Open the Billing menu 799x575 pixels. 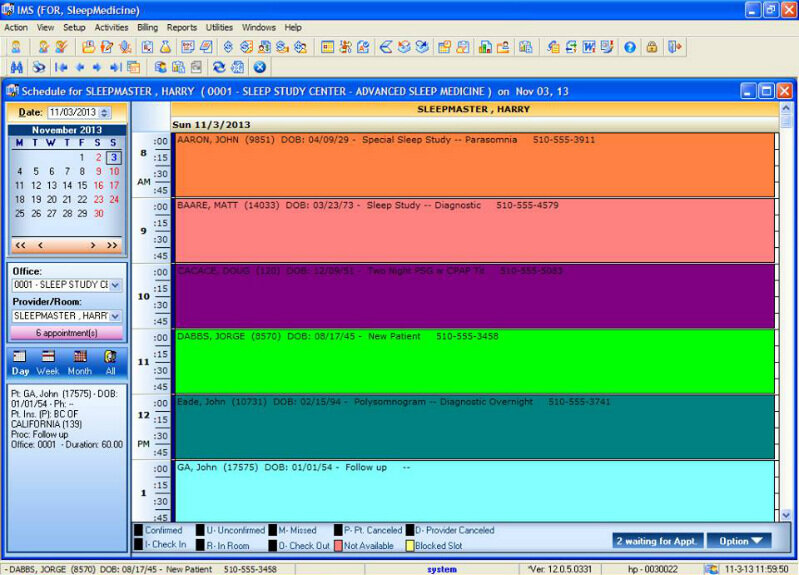(146, 27)
